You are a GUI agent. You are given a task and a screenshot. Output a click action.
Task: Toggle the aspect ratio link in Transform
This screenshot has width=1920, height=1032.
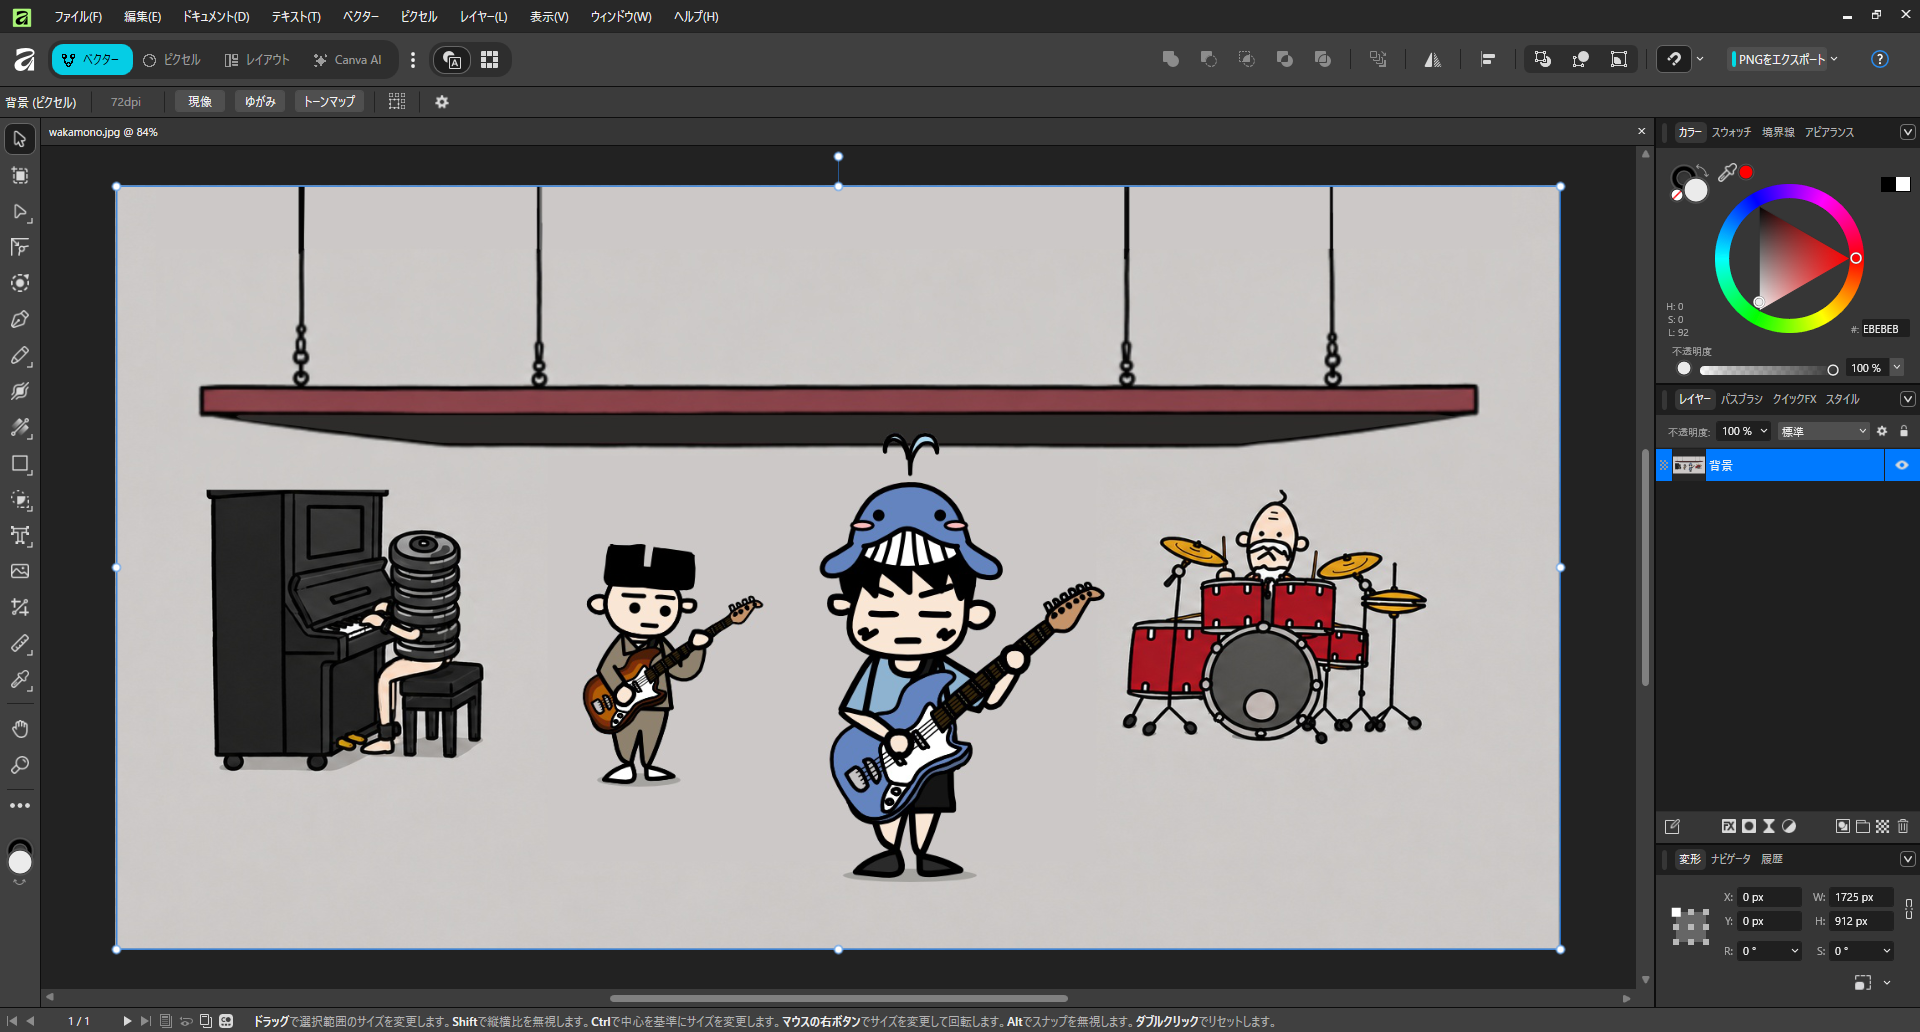pyautogui.click(x=1909, y=909)
